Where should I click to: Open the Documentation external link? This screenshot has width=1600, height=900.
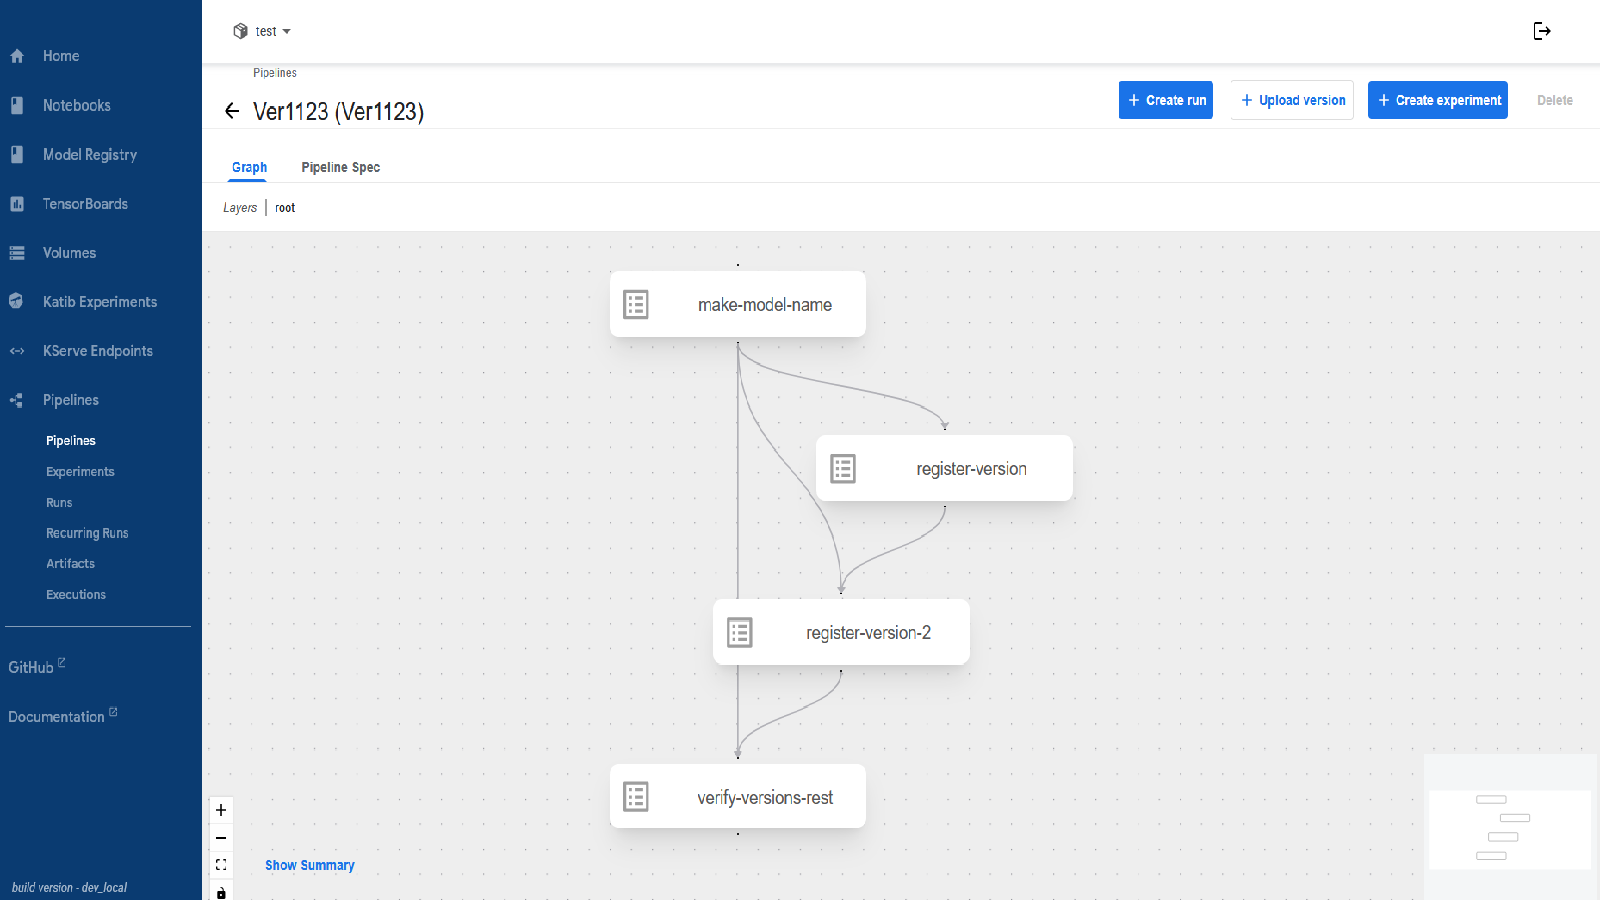pos(63,716)
